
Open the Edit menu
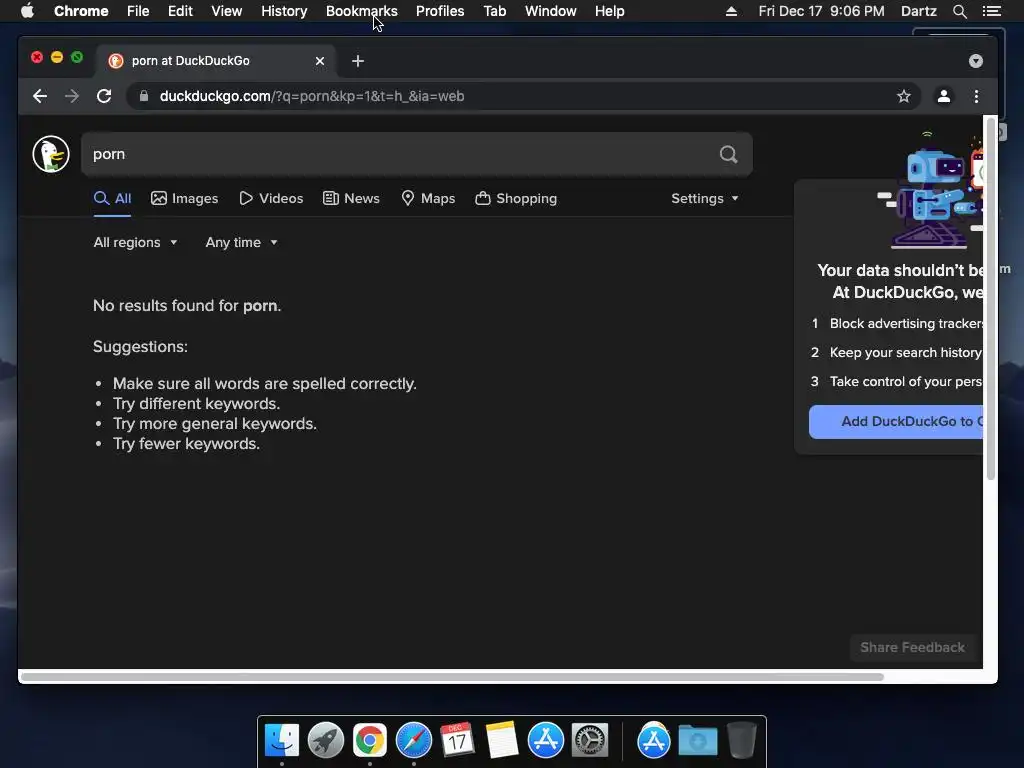(180, 11)
